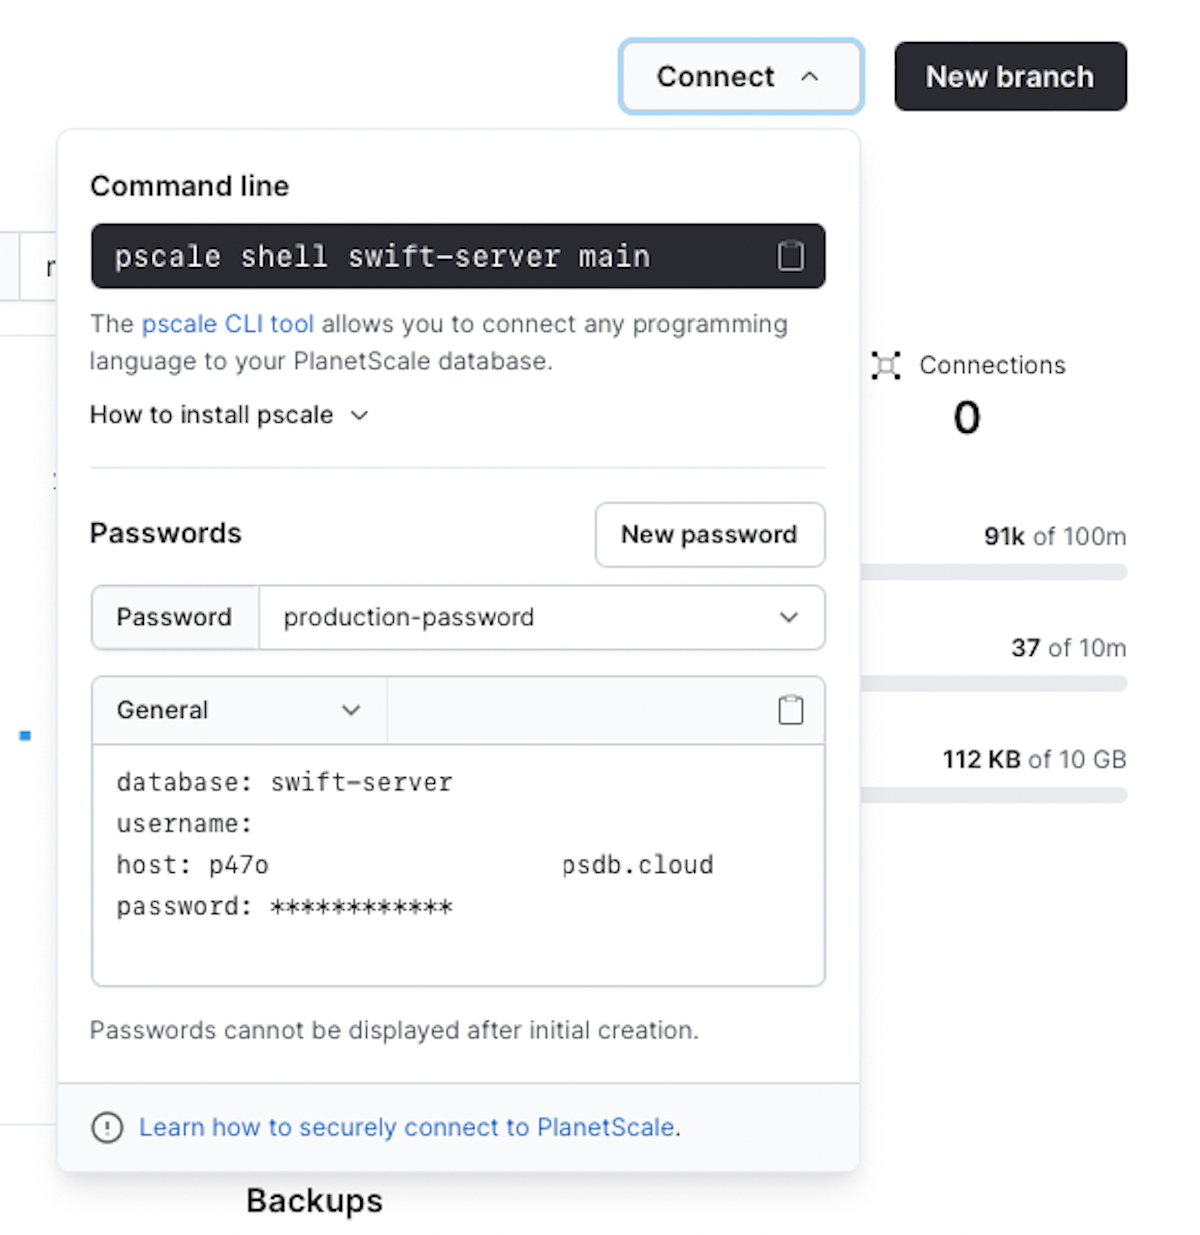Collapse the Connect menu chevron
This screenshot has height=1235, width=1200.
point(810,77)
